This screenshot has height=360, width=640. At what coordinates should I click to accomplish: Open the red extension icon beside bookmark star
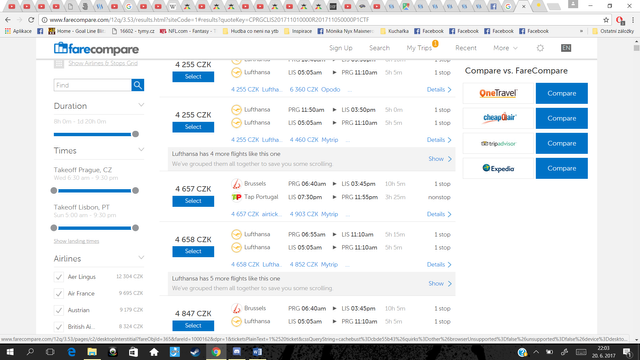[620, 20]
